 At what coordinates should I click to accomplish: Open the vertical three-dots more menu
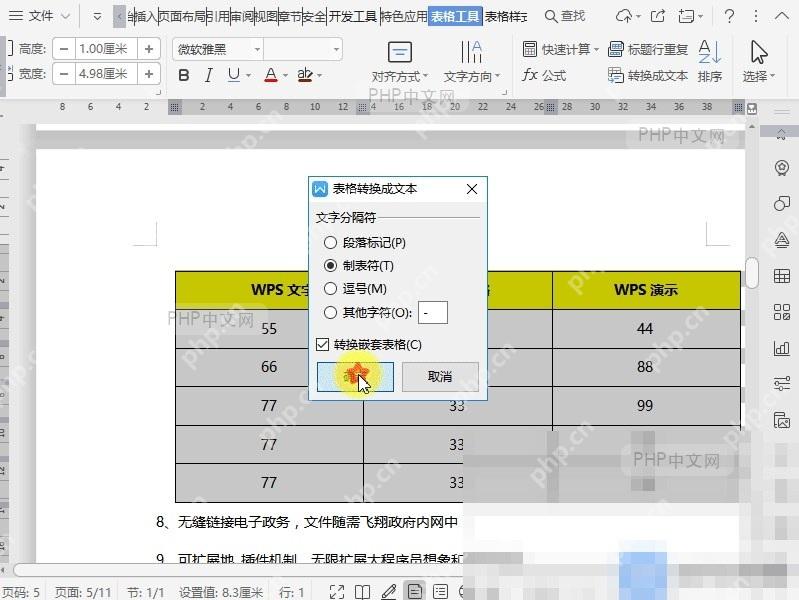pos(756,16)
